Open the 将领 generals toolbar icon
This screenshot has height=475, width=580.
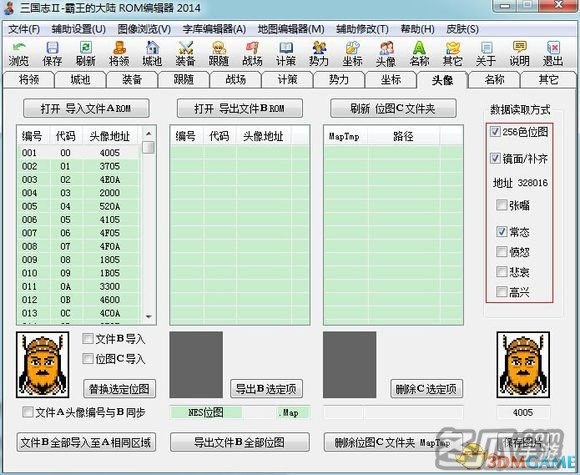point(119,54)
